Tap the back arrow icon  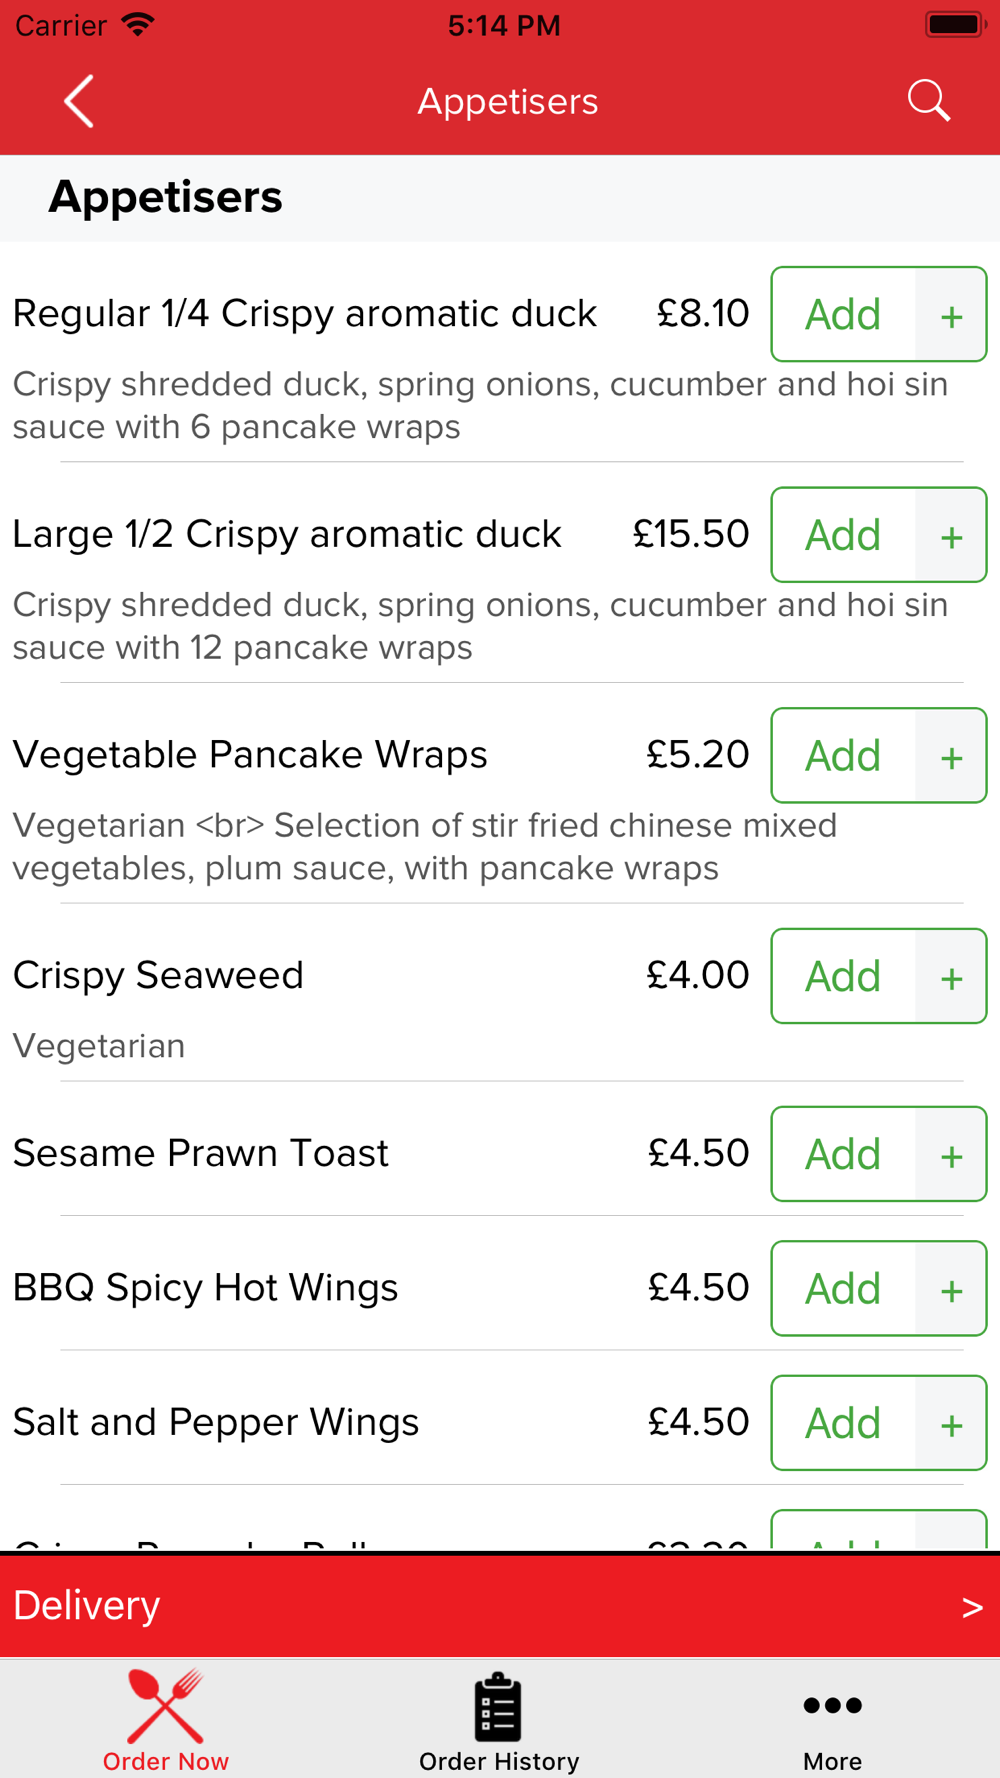click(x=79, y=101)
